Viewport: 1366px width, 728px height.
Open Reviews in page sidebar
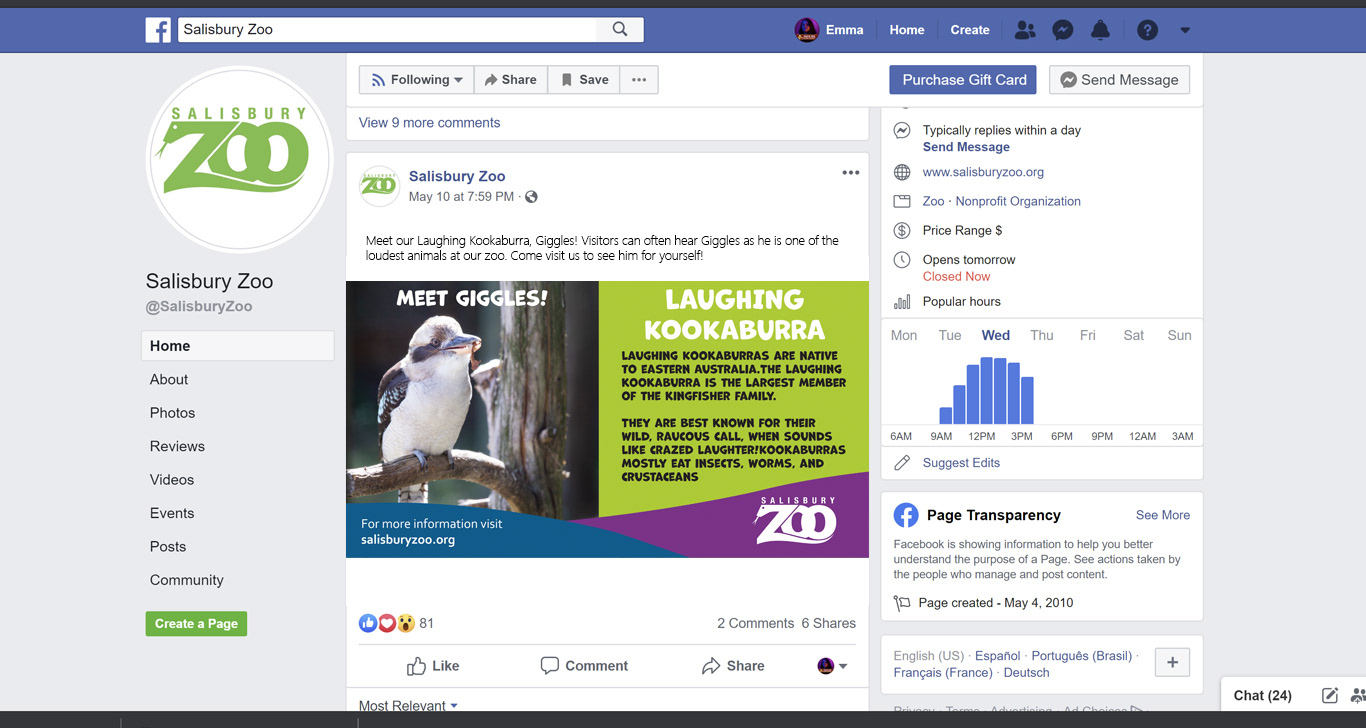coord(177,447)
